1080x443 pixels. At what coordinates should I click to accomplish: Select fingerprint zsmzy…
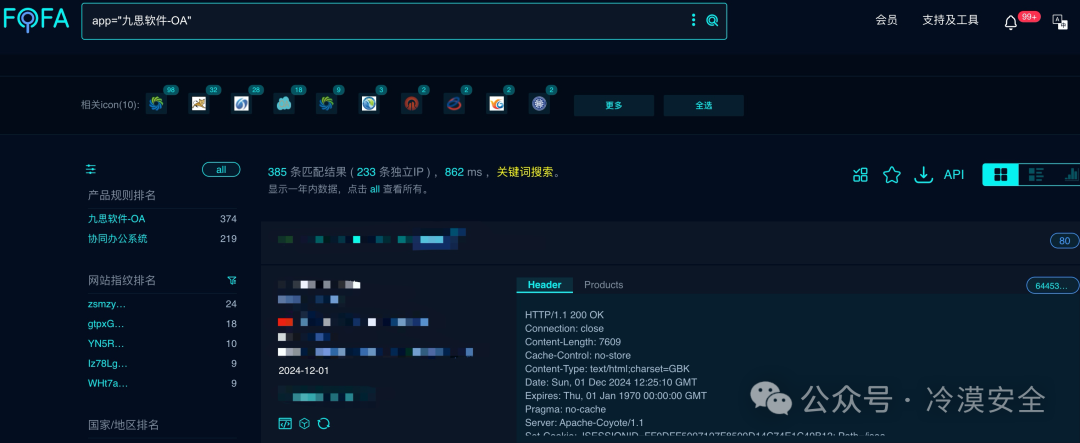107,304
